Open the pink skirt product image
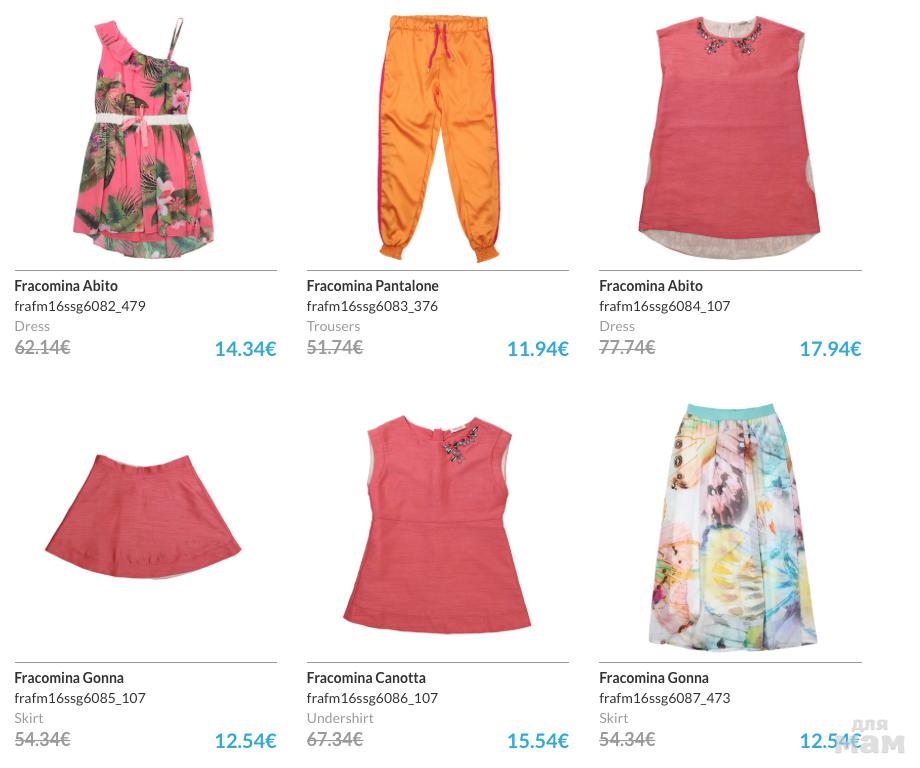The width and height of the screenshot is (920, 768). click(143, 516)
